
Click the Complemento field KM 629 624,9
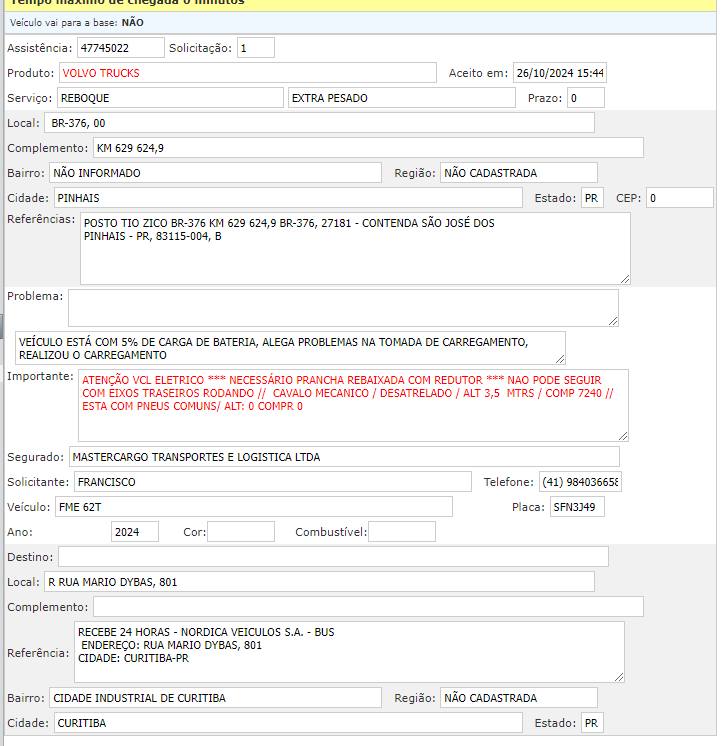pyautogui.click(x=368, y=148)
